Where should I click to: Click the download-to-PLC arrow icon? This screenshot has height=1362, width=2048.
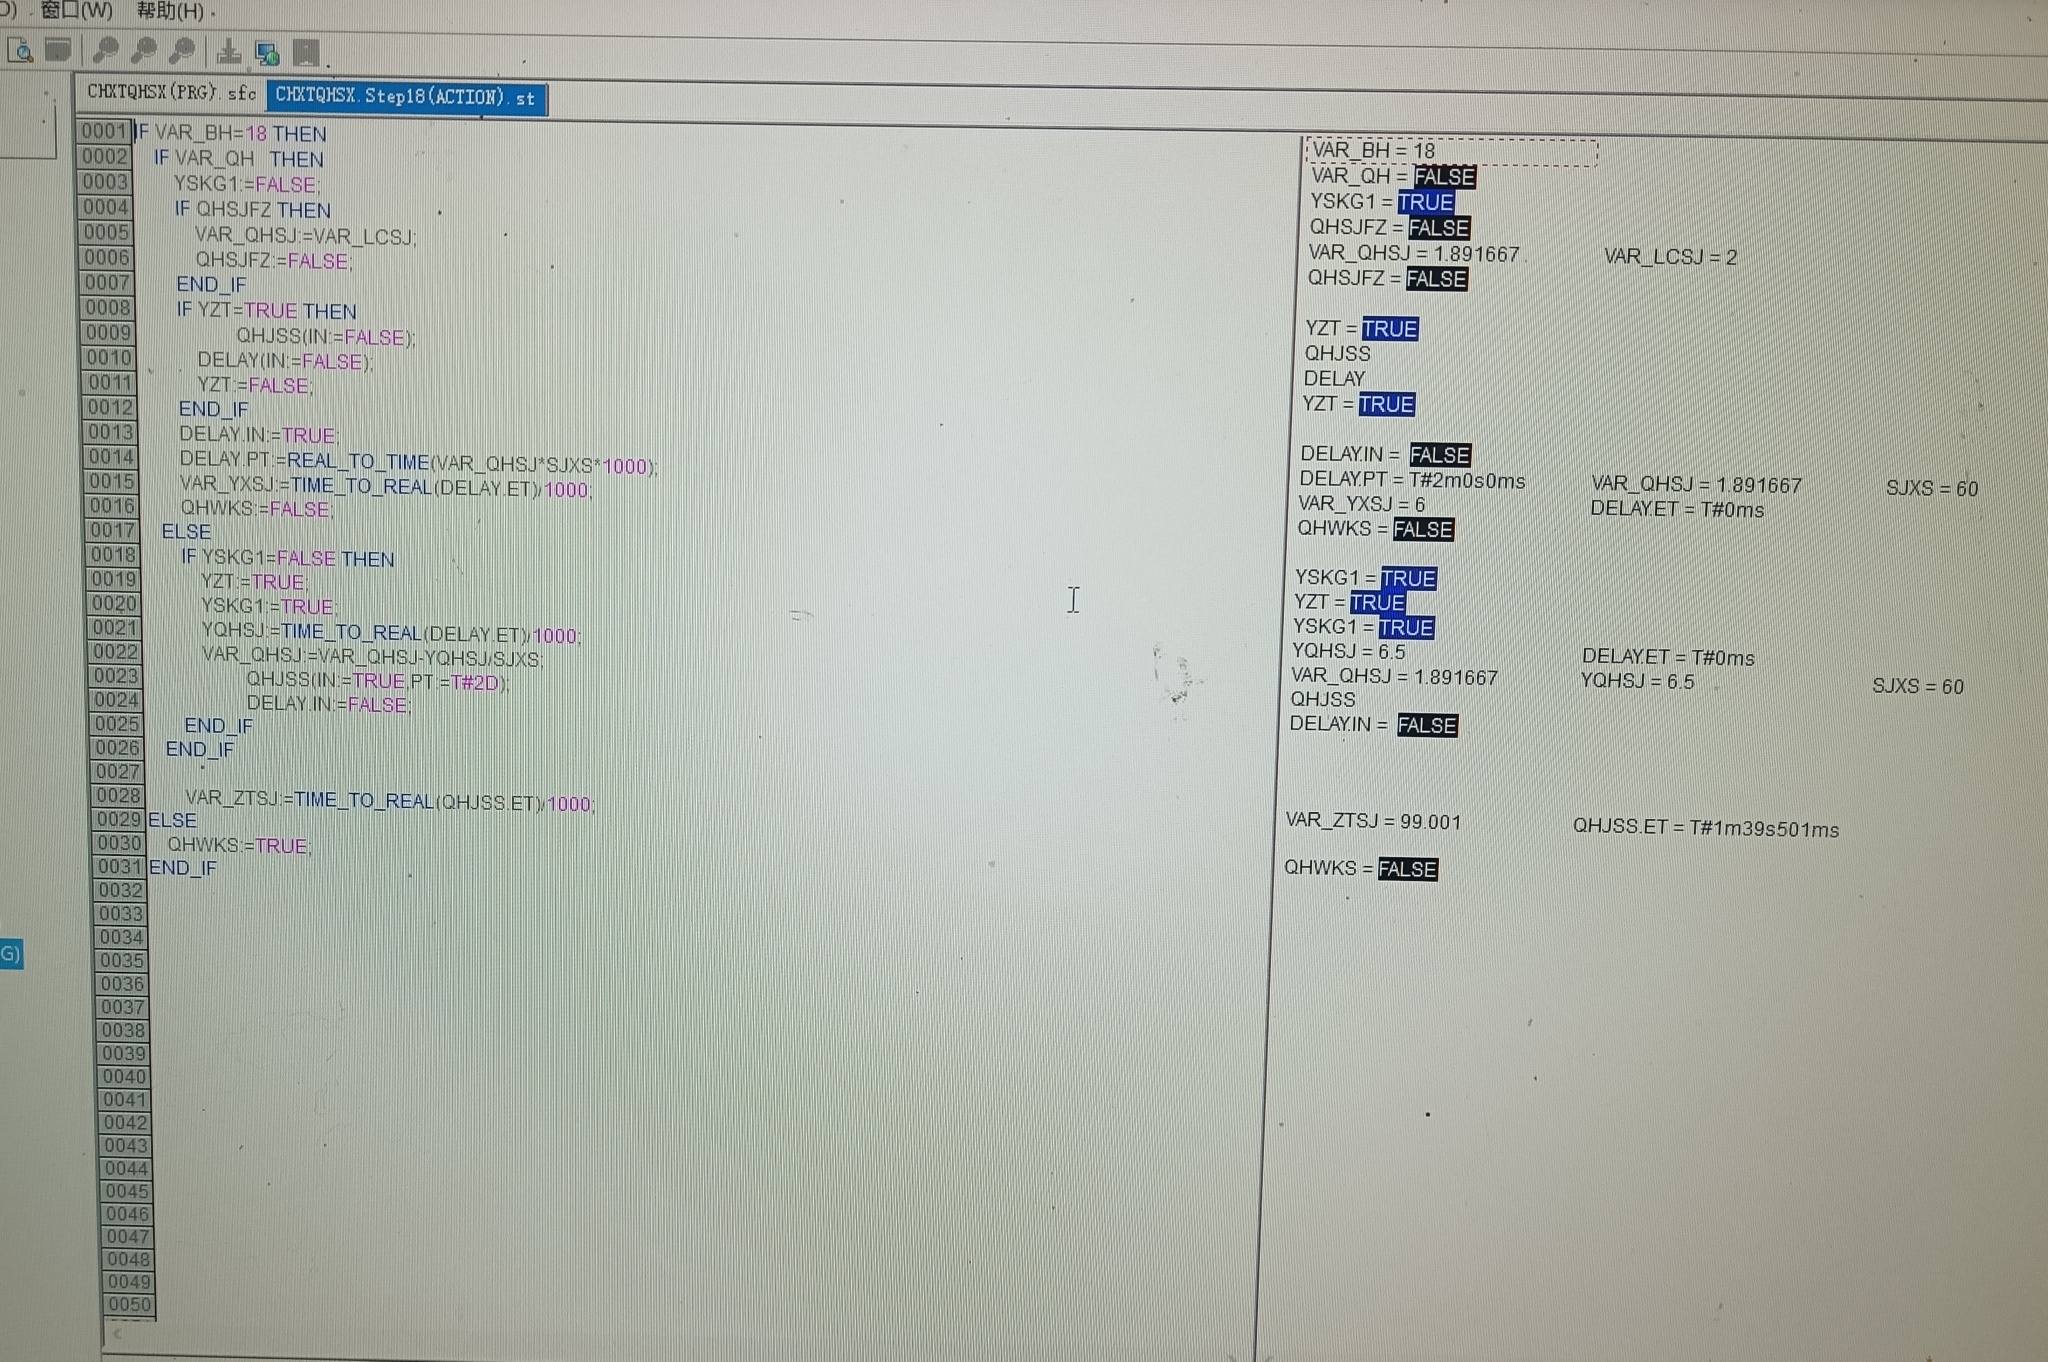click(229, 51)
